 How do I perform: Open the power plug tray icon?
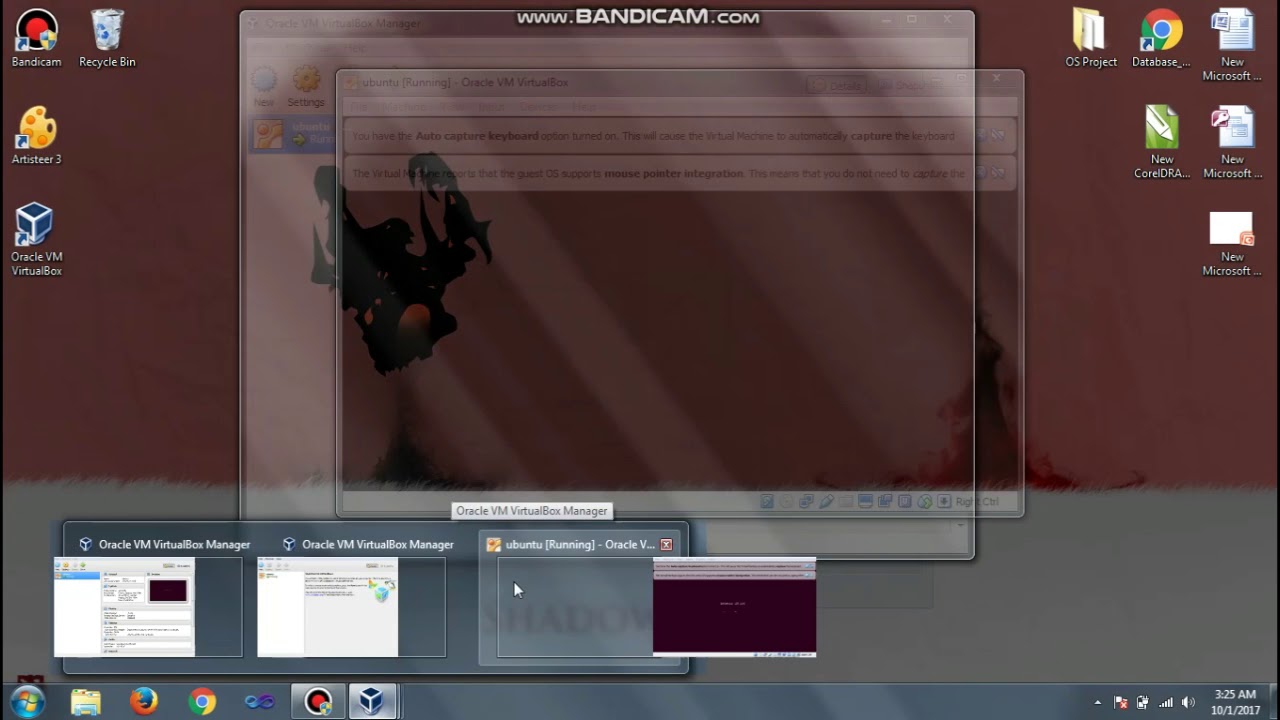click(x=1143, y=702)
